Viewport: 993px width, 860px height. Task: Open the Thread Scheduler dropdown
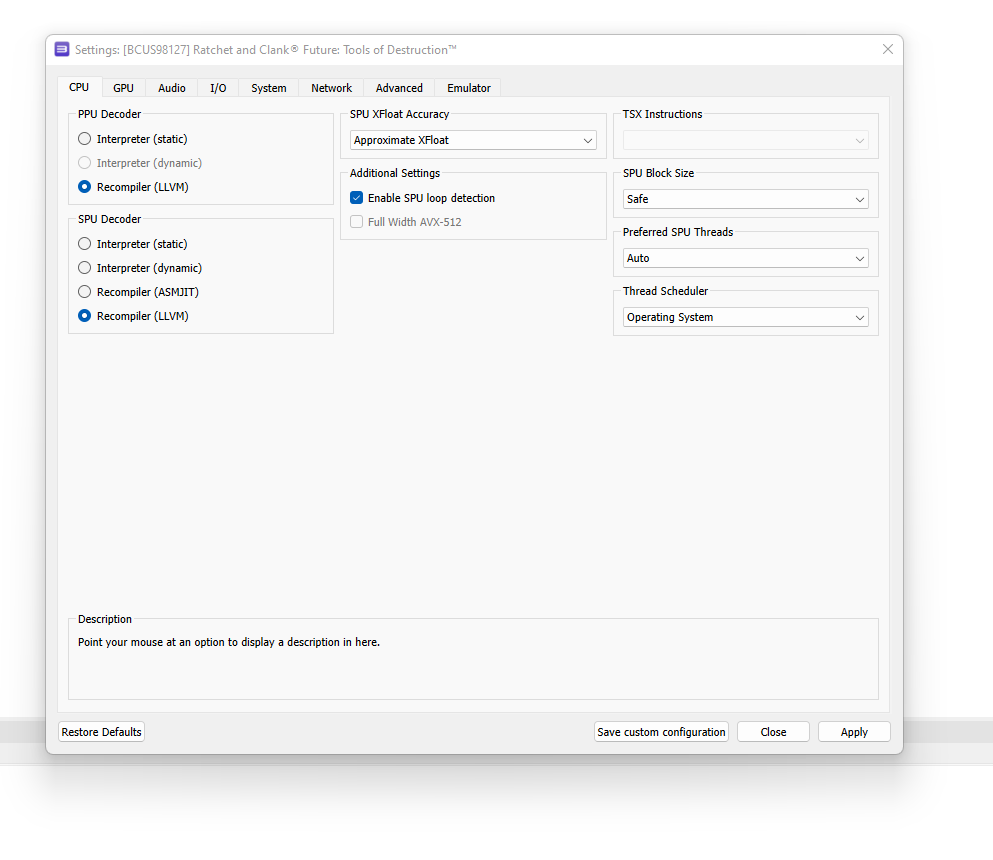point(744,317)
